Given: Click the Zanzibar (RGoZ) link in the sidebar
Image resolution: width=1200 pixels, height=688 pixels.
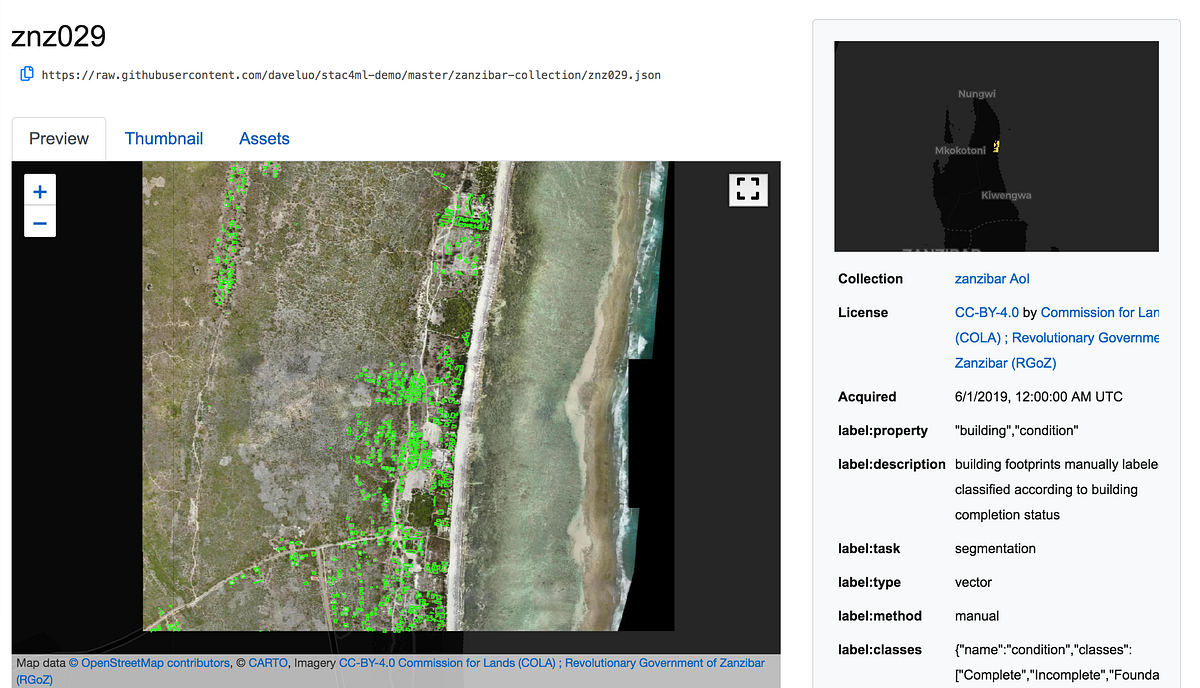Looking at the screenshot, I should [x=1005, y=363].
